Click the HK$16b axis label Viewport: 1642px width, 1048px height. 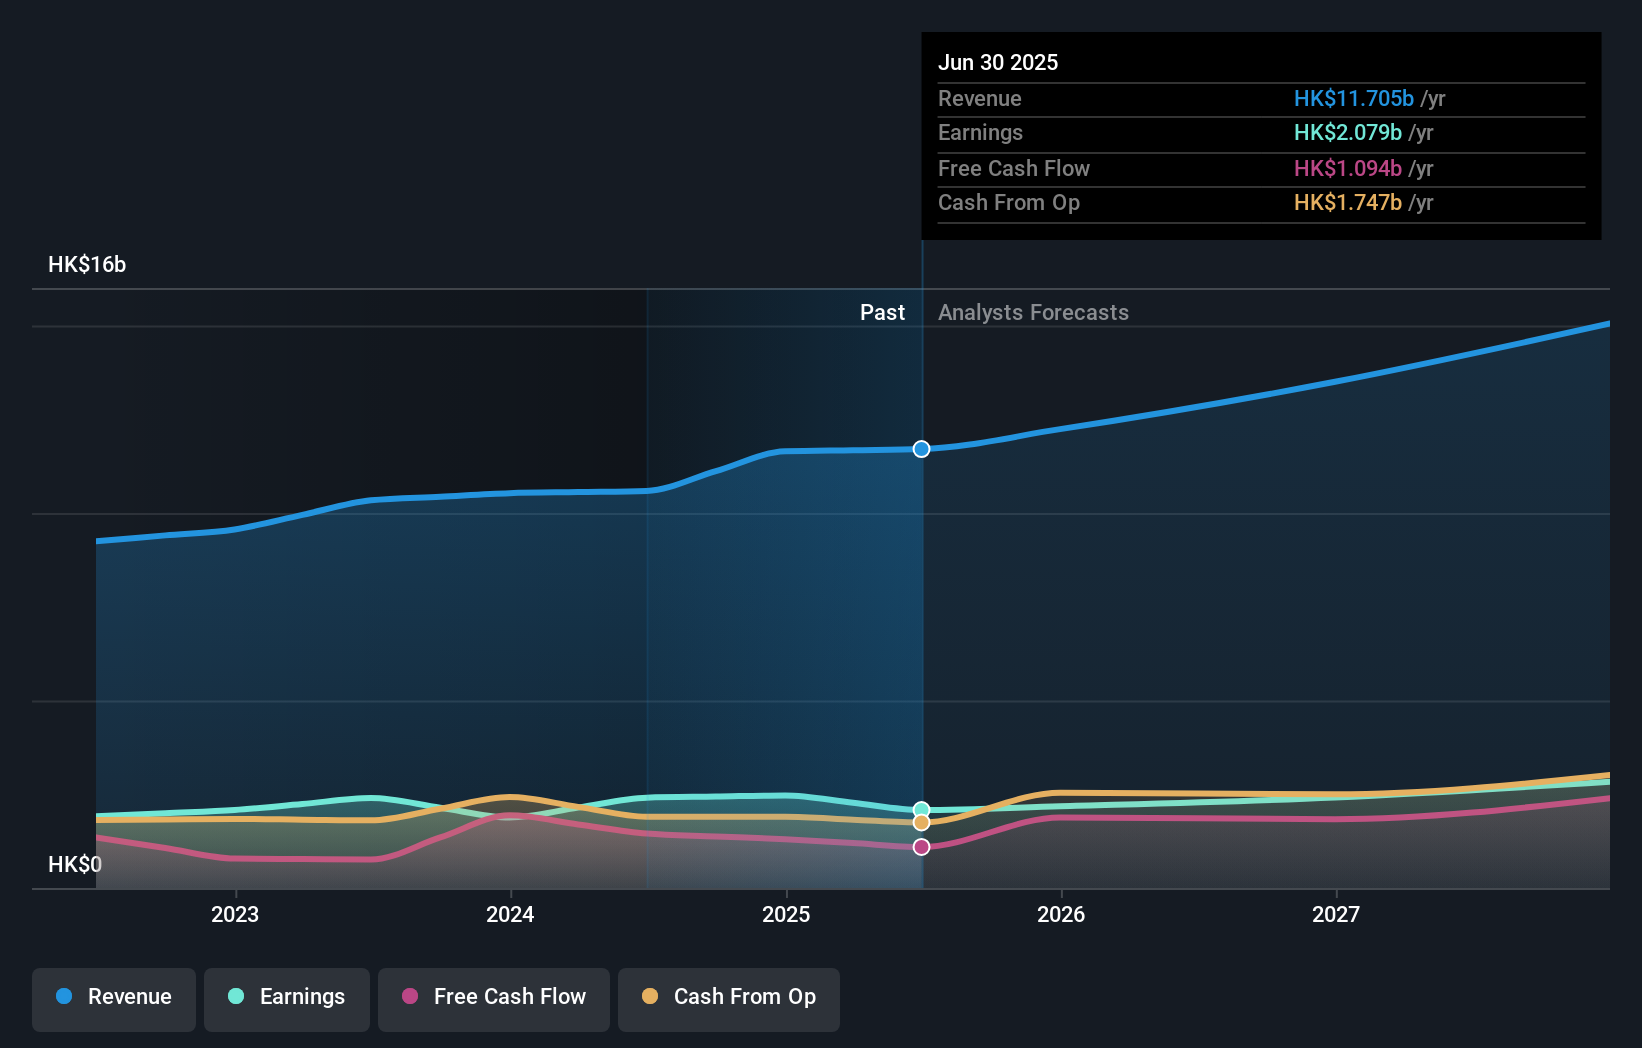86,265
